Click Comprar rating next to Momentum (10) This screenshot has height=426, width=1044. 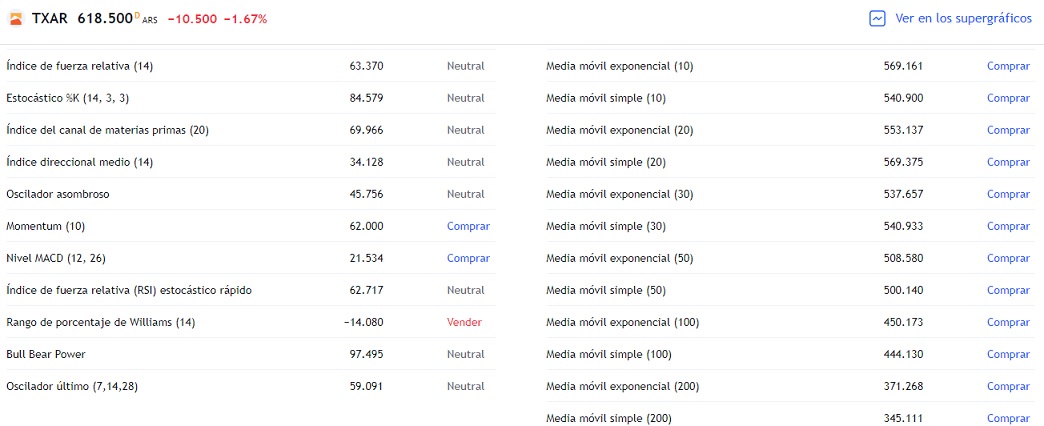click(x=468, y=226)
